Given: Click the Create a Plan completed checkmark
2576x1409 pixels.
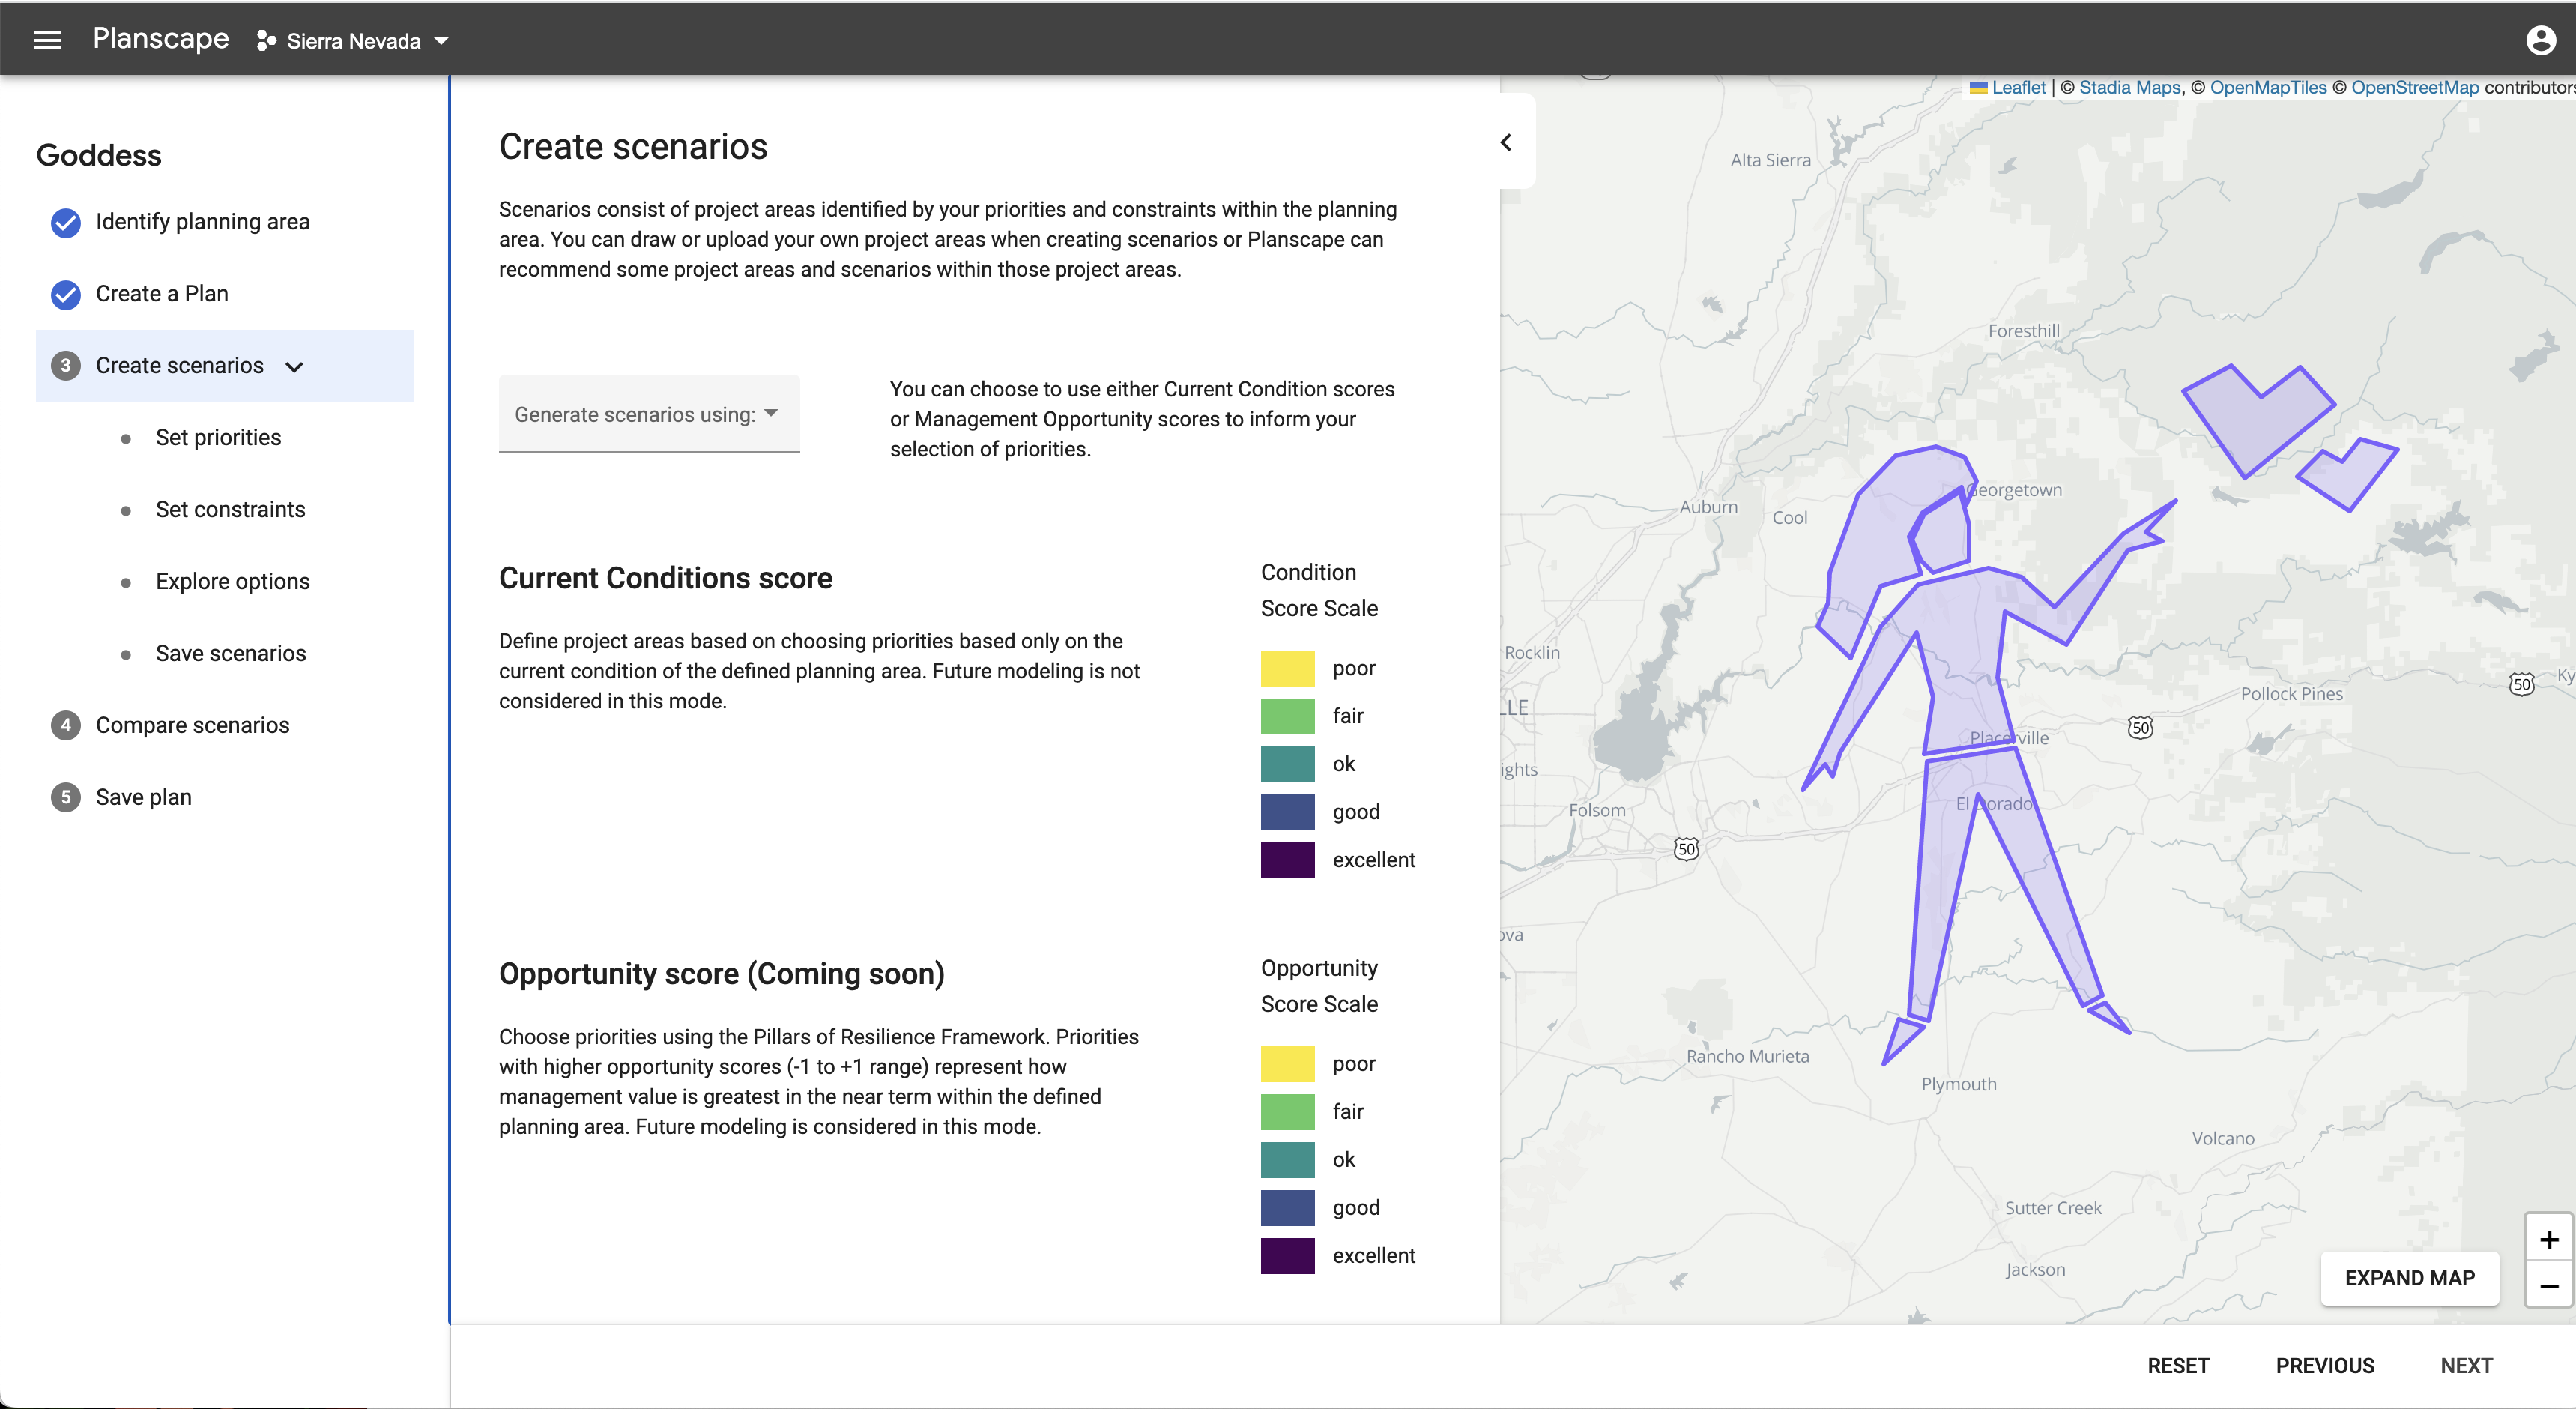Looking at the screenshot, I should (x=65, y=294).
